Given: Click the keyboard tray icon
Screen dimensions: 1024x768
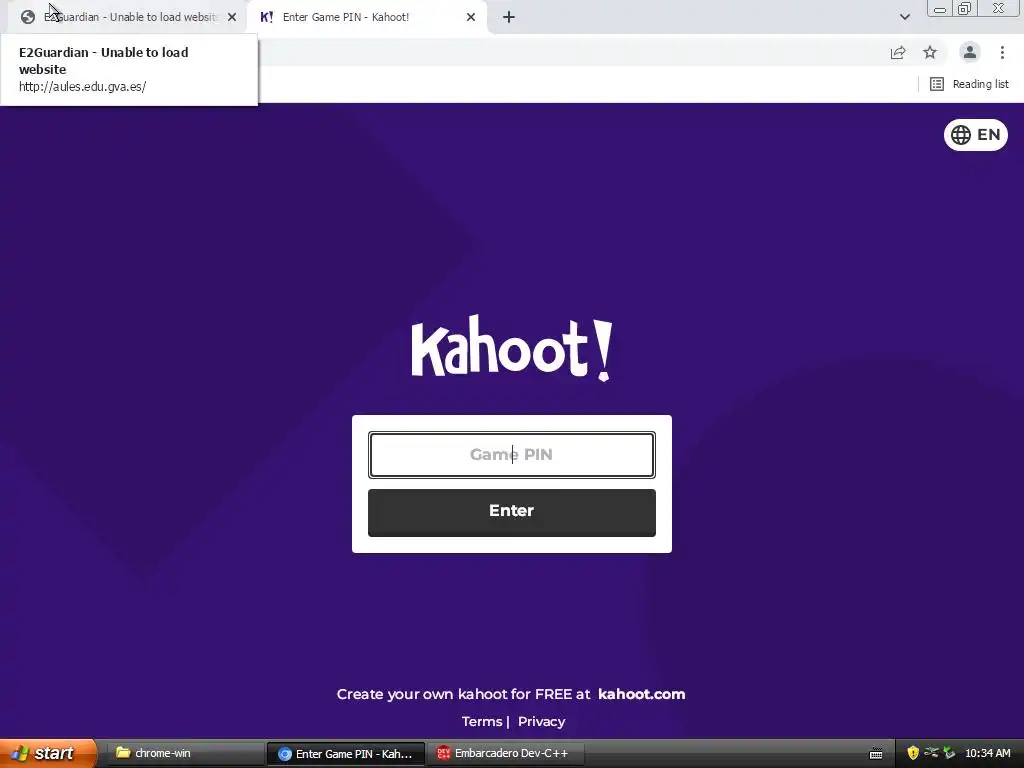Looking at the screenshot, I should click(x=876, y=754).
